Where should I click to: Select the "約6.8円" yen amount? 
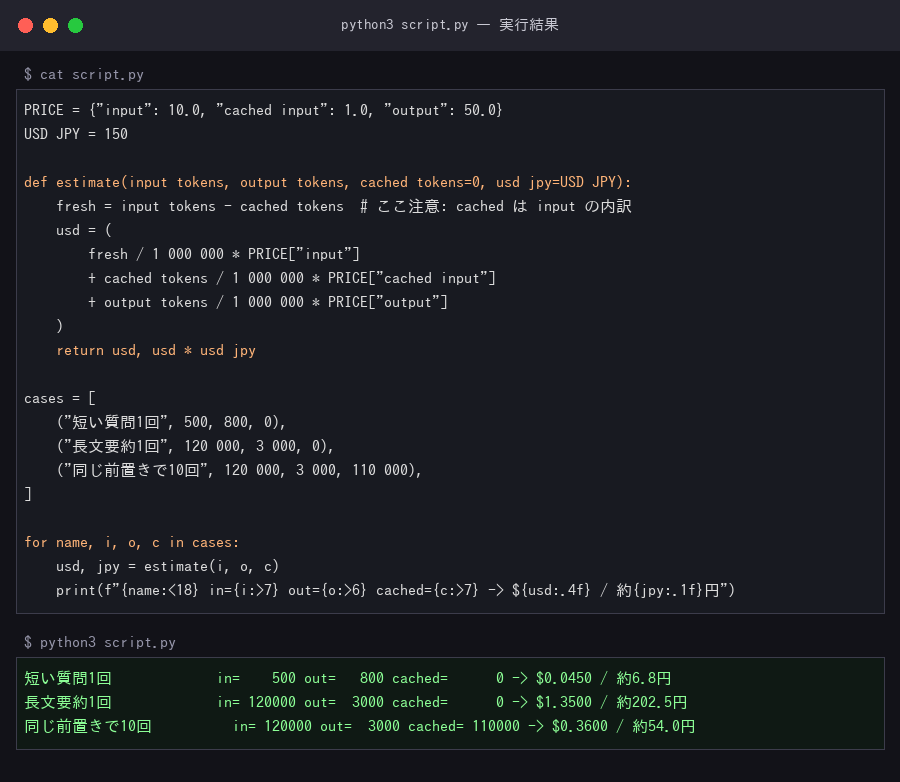tap(644, 679)
